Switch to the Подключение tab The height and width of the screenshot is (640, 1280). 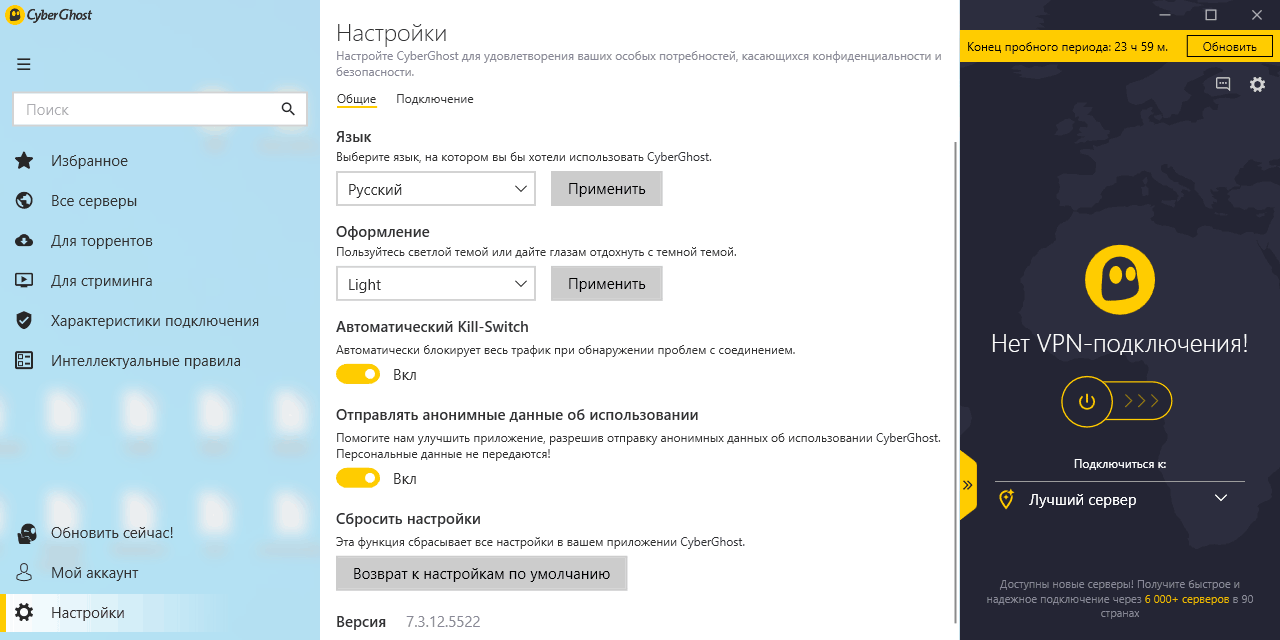tap(435, 99)
